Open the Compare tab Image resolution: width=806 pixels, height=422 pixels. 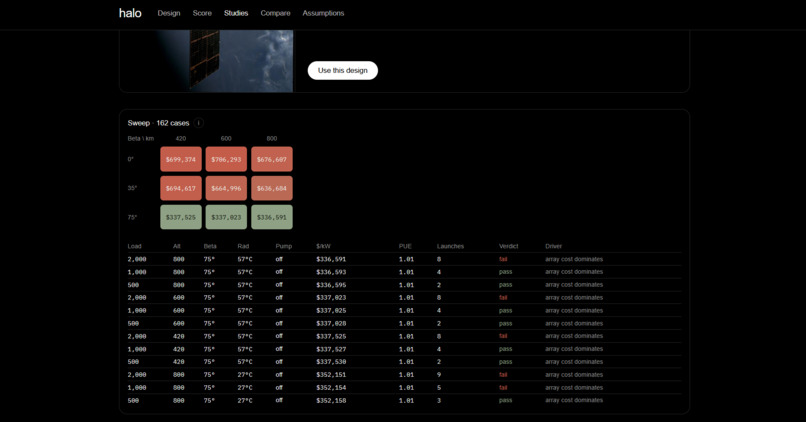275,13
